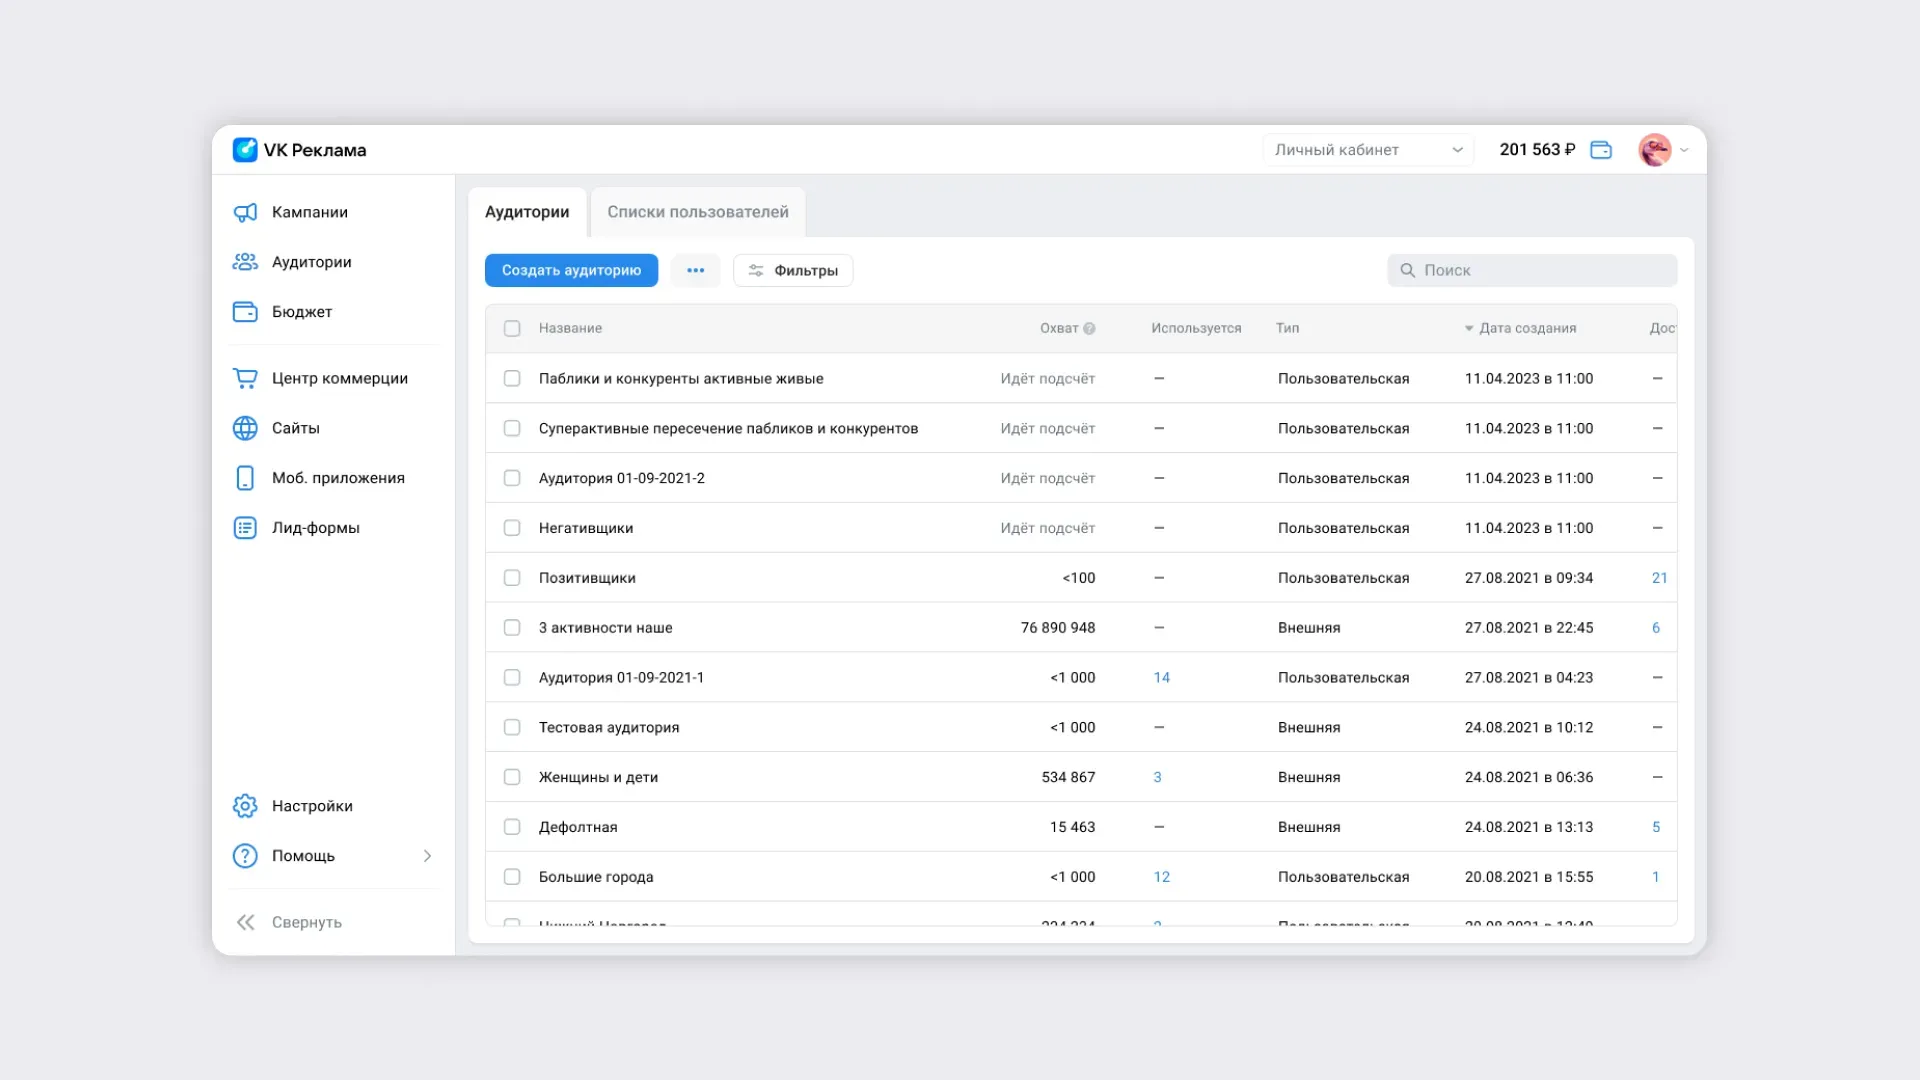
Task: Open Сайты globe icon
Action: click(x=245, y=428)
